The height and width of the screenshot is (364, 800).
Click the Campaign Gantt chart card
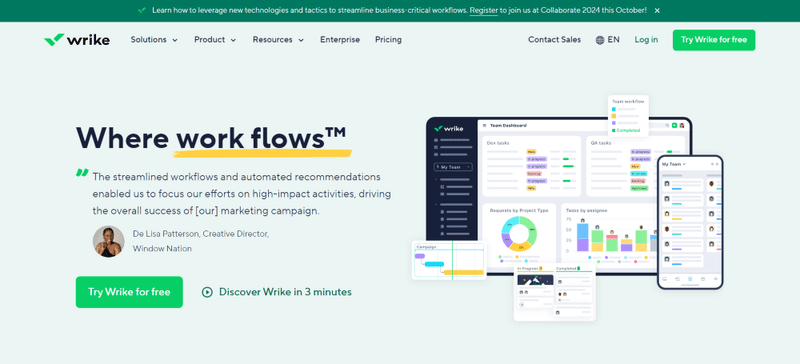449,260
